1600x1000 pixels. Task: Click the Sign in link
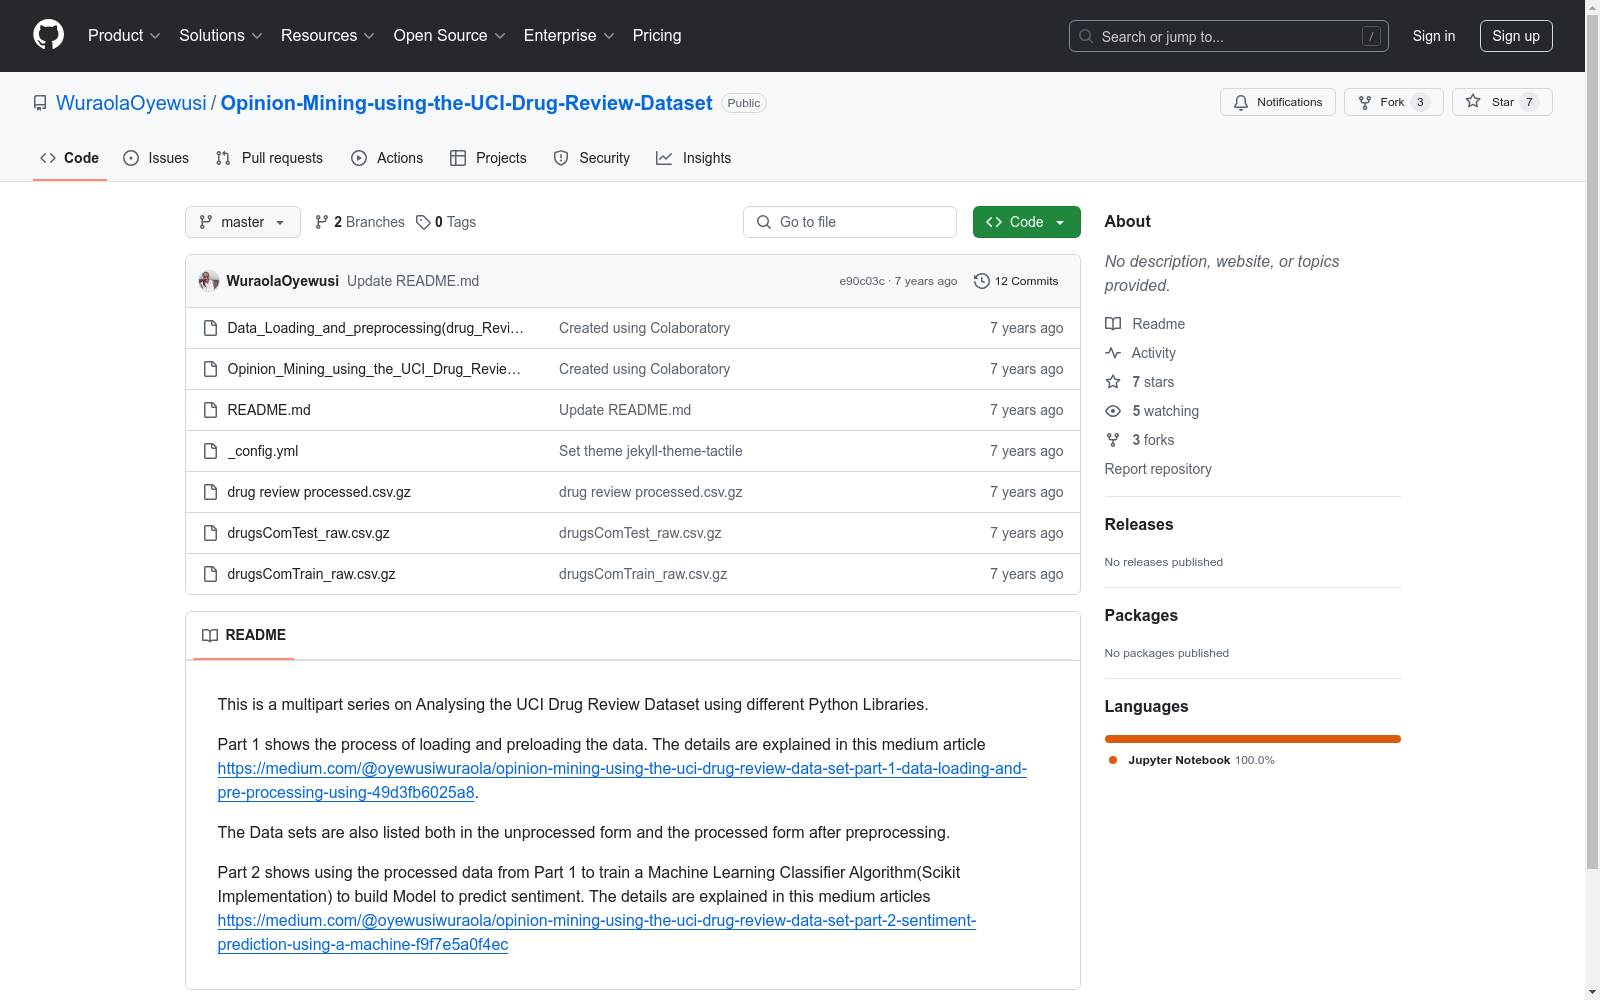[1434, 36]
